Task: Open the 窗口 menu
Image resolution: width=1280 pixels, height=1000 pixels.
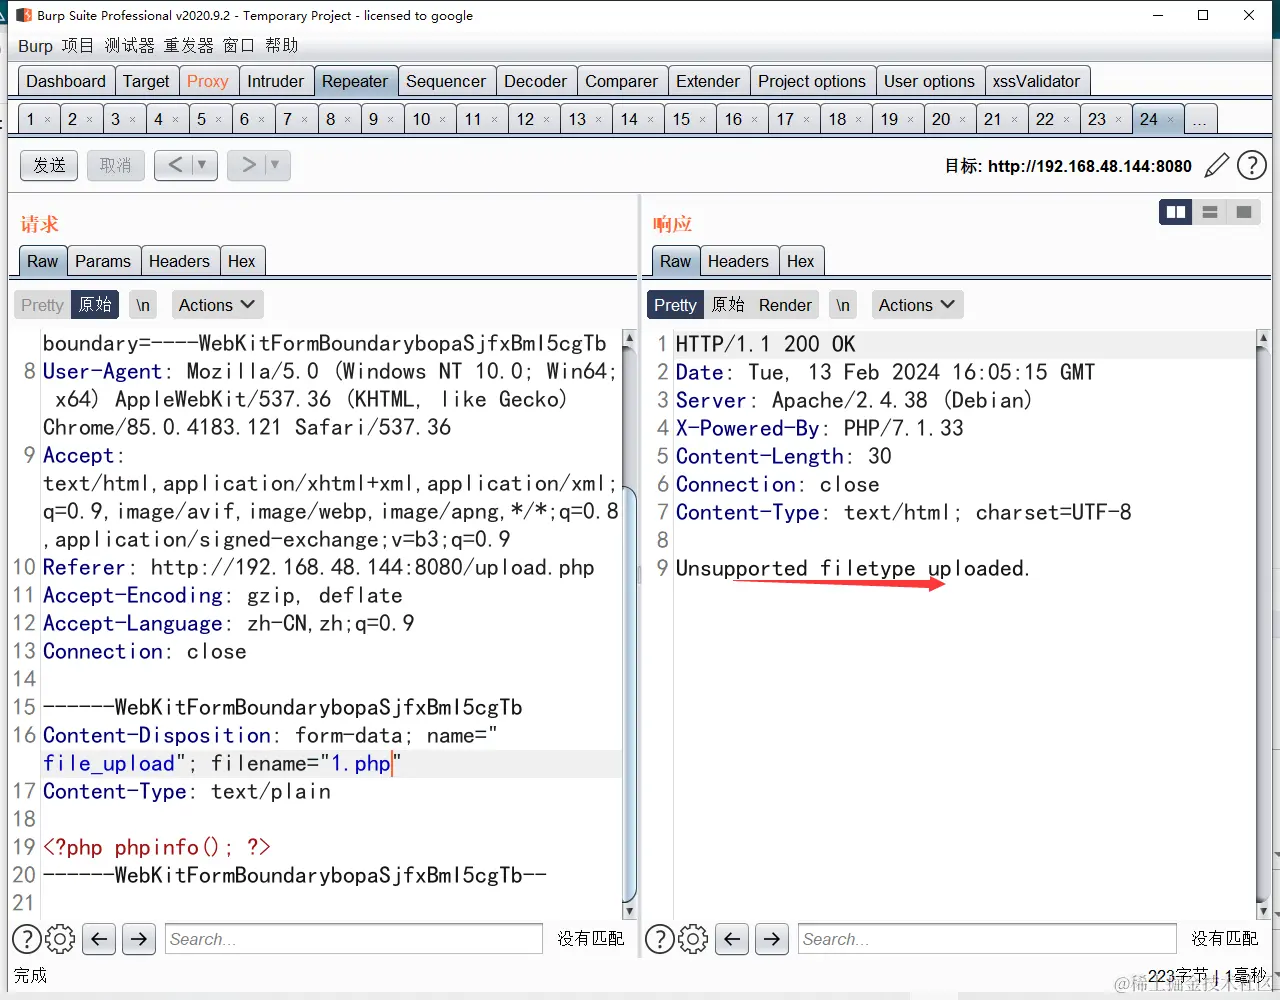Action: (x=239, y=46)
